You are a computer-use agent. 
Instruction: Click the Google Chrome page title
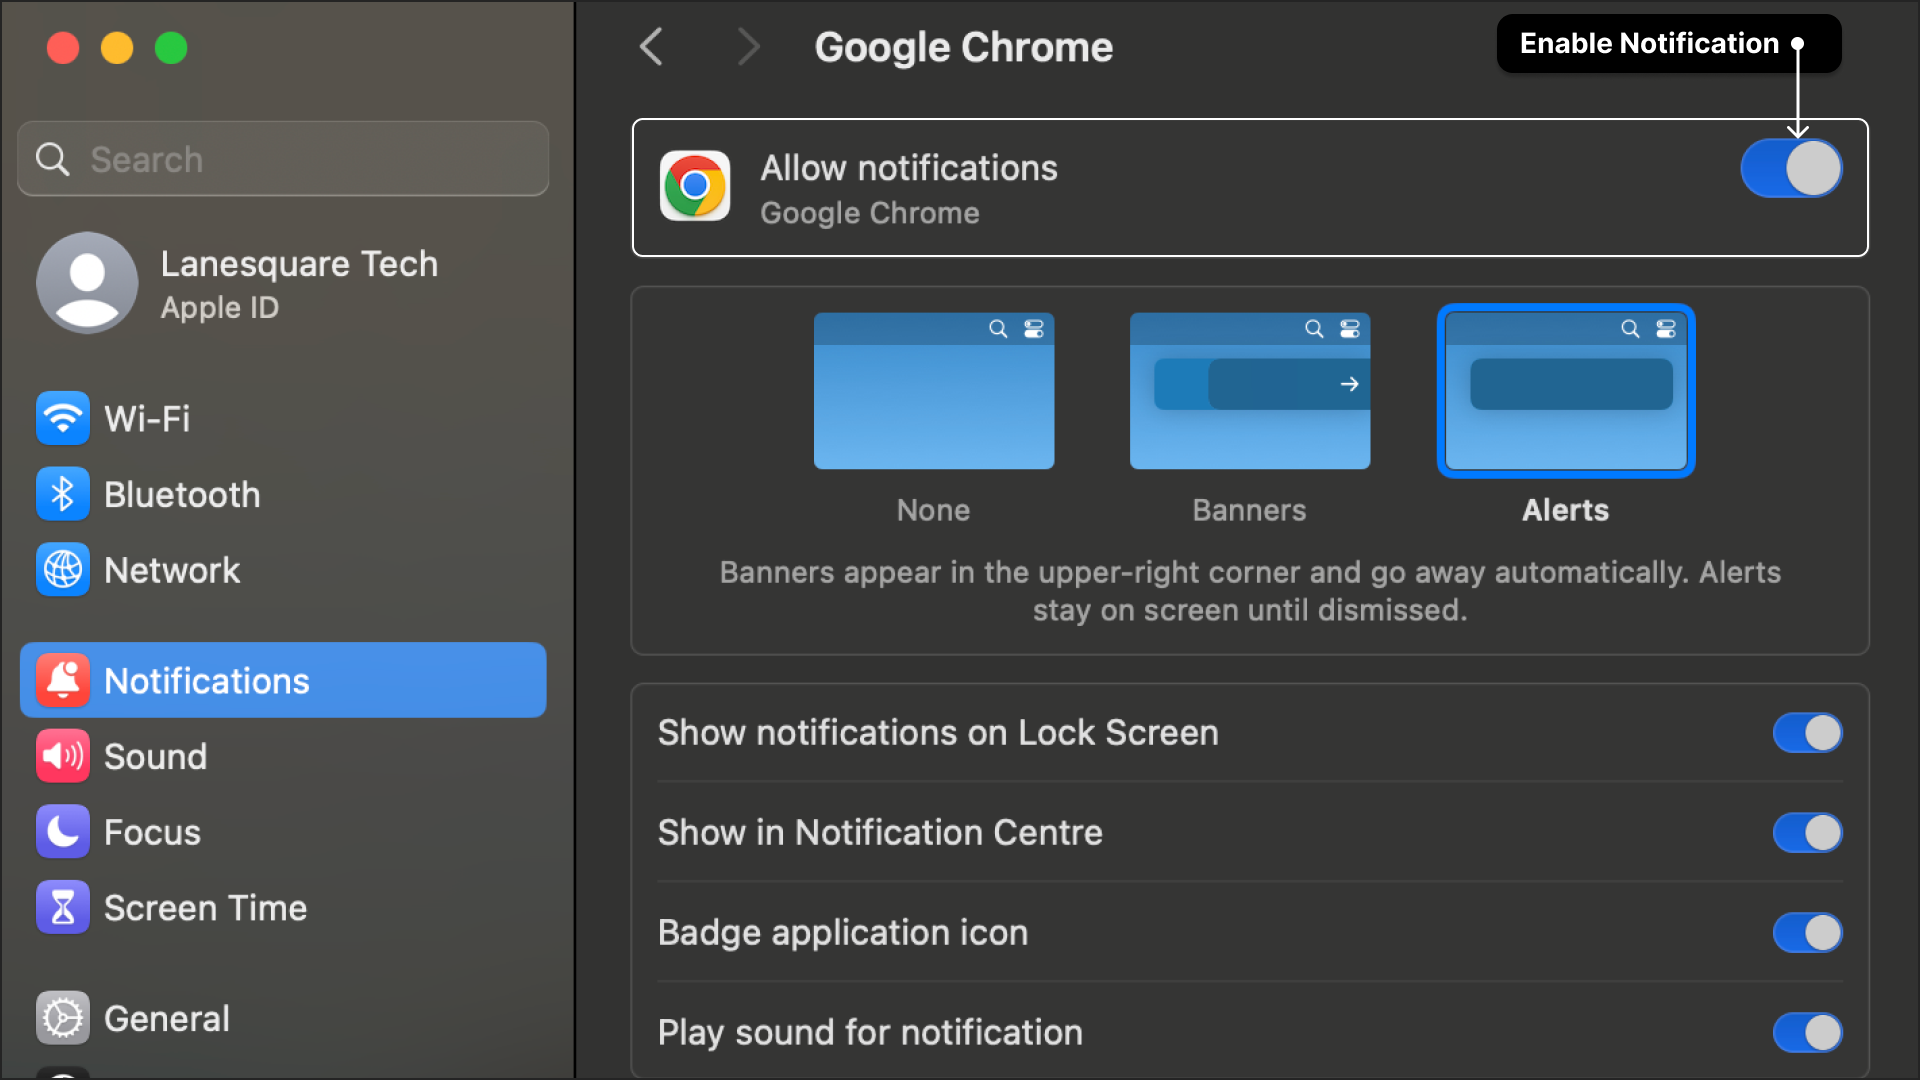(963, 47)
